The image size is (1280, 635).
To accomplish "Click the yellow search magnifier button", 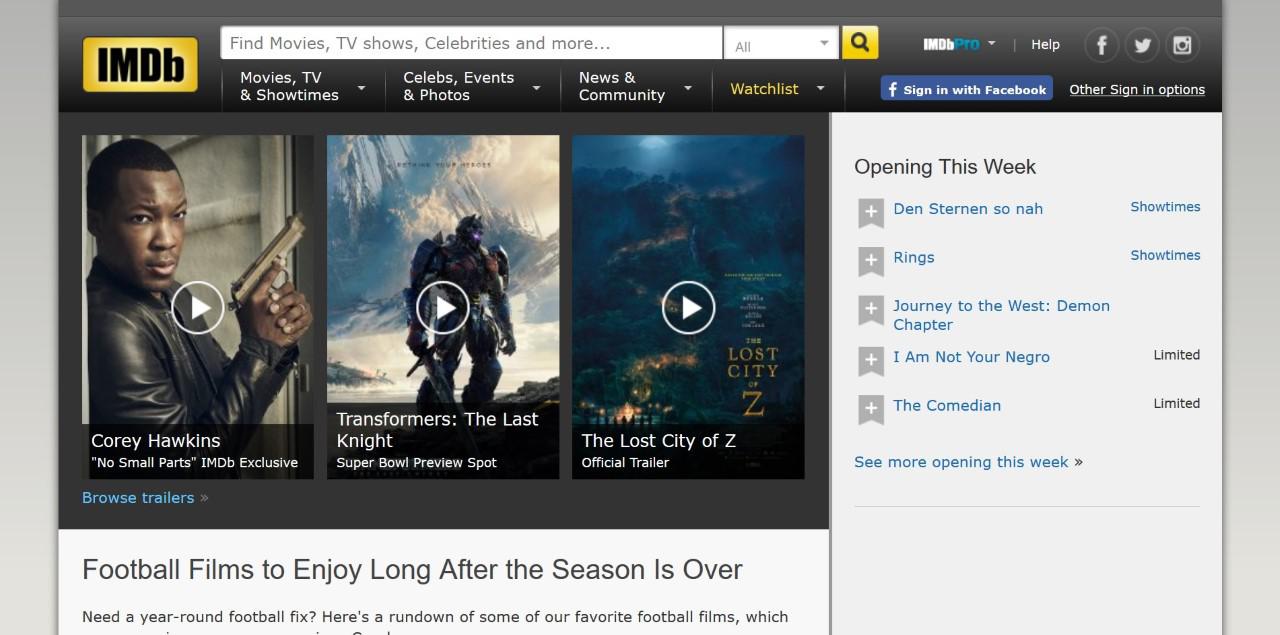I will point(860,43).
